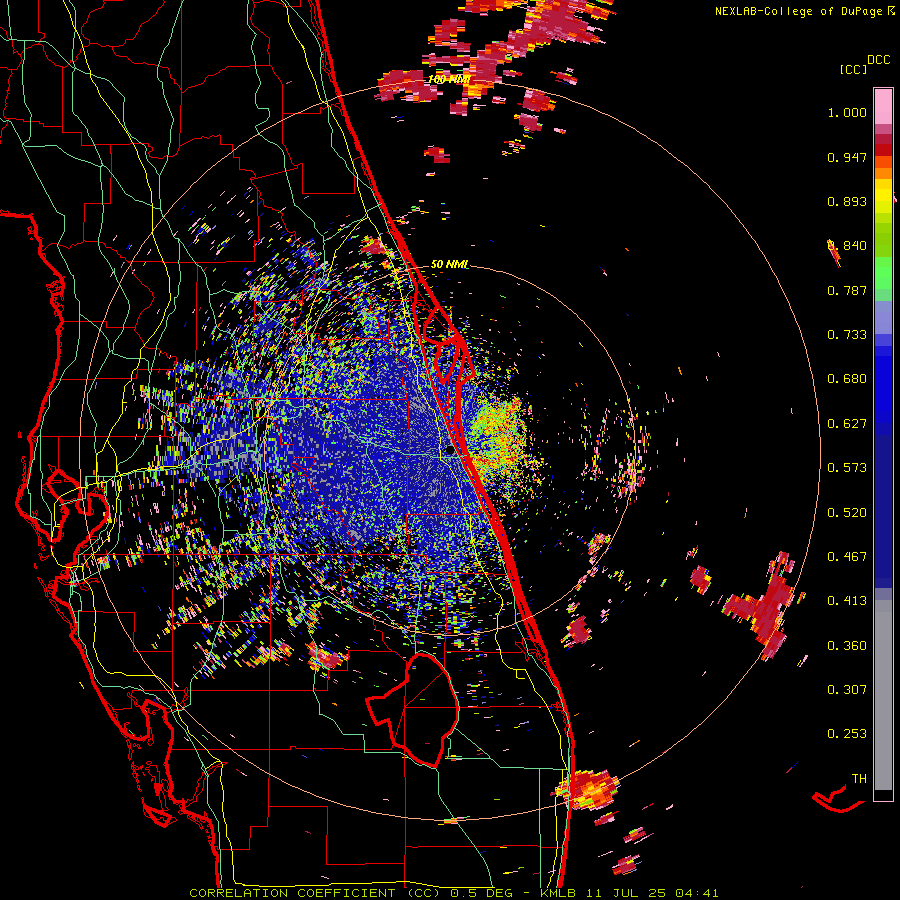Select the 0.787 legend value
This screenshot has height=900, width=900.
(847, 290)
